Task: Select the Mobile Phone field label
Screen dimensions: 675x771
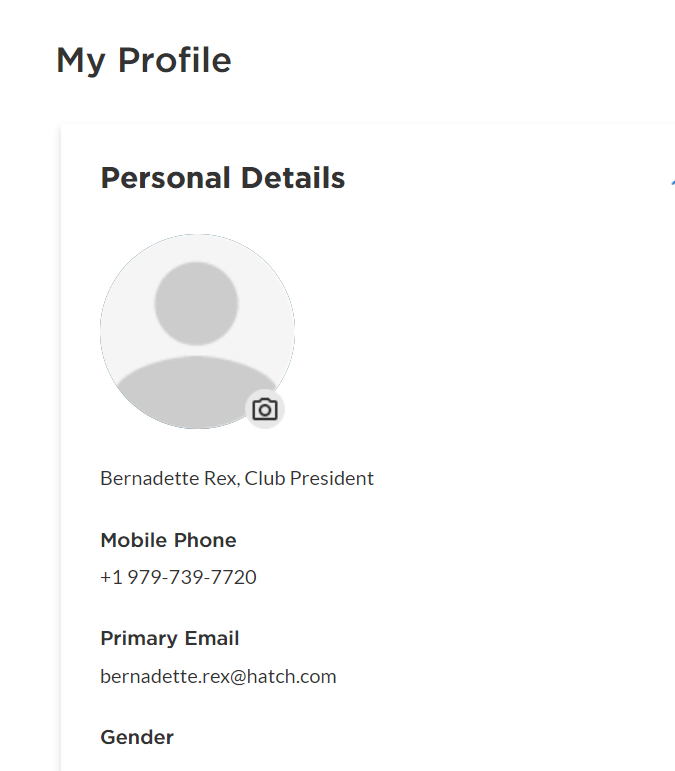Action: pyautogui.click(x=169, y=540)
